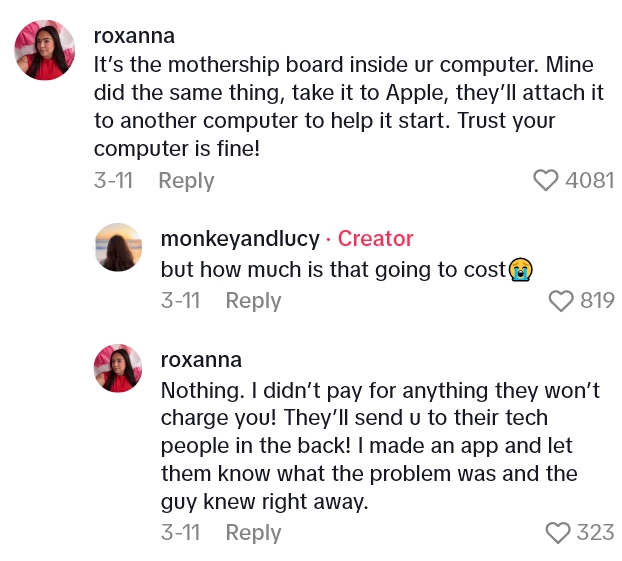
Task: Click the 'the guy knew right away' reply text
Action: (265, 502)
